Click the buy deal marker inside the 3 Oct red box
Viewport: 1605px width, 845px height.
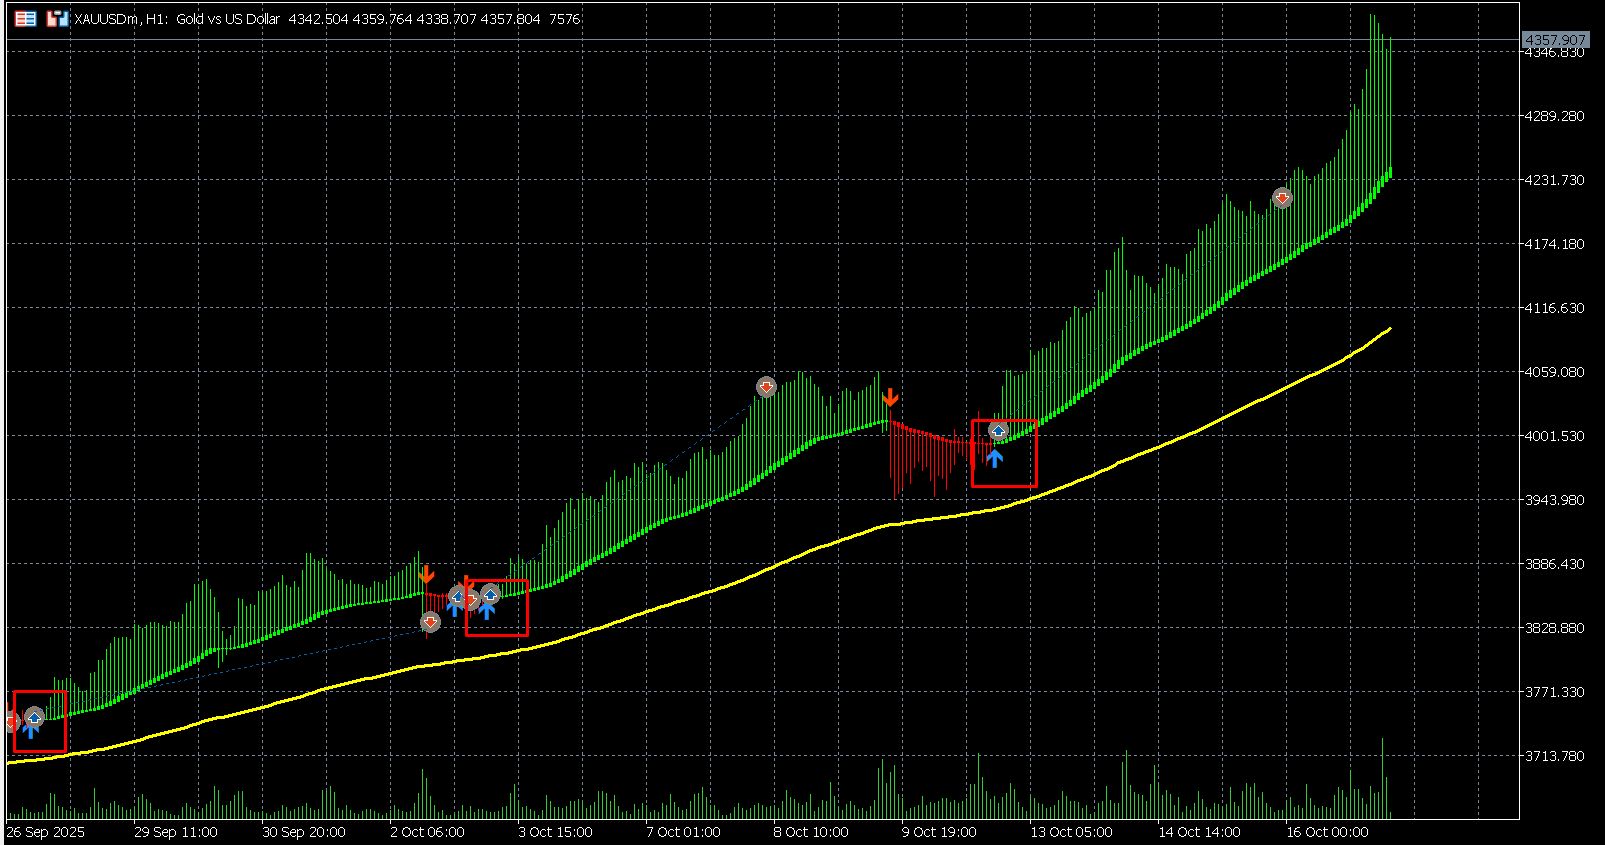tap(490, 595)
